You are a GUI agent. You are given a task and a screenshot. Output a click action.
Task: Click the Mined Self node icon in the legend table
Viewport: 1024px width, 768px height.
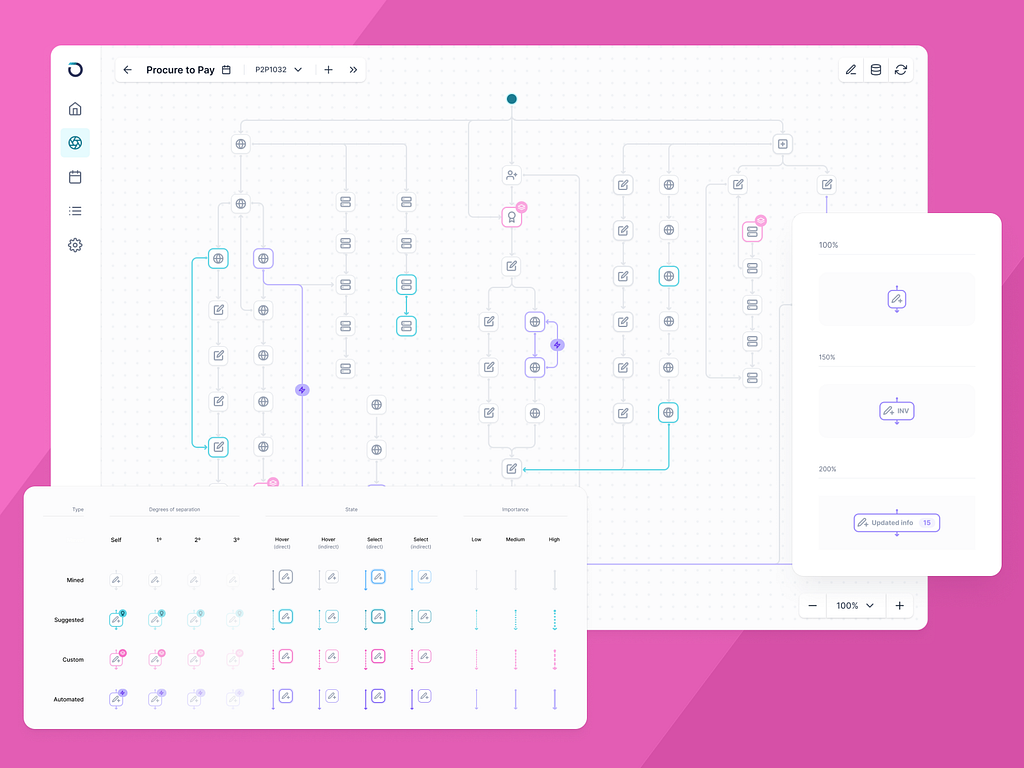tap(117, 578)
